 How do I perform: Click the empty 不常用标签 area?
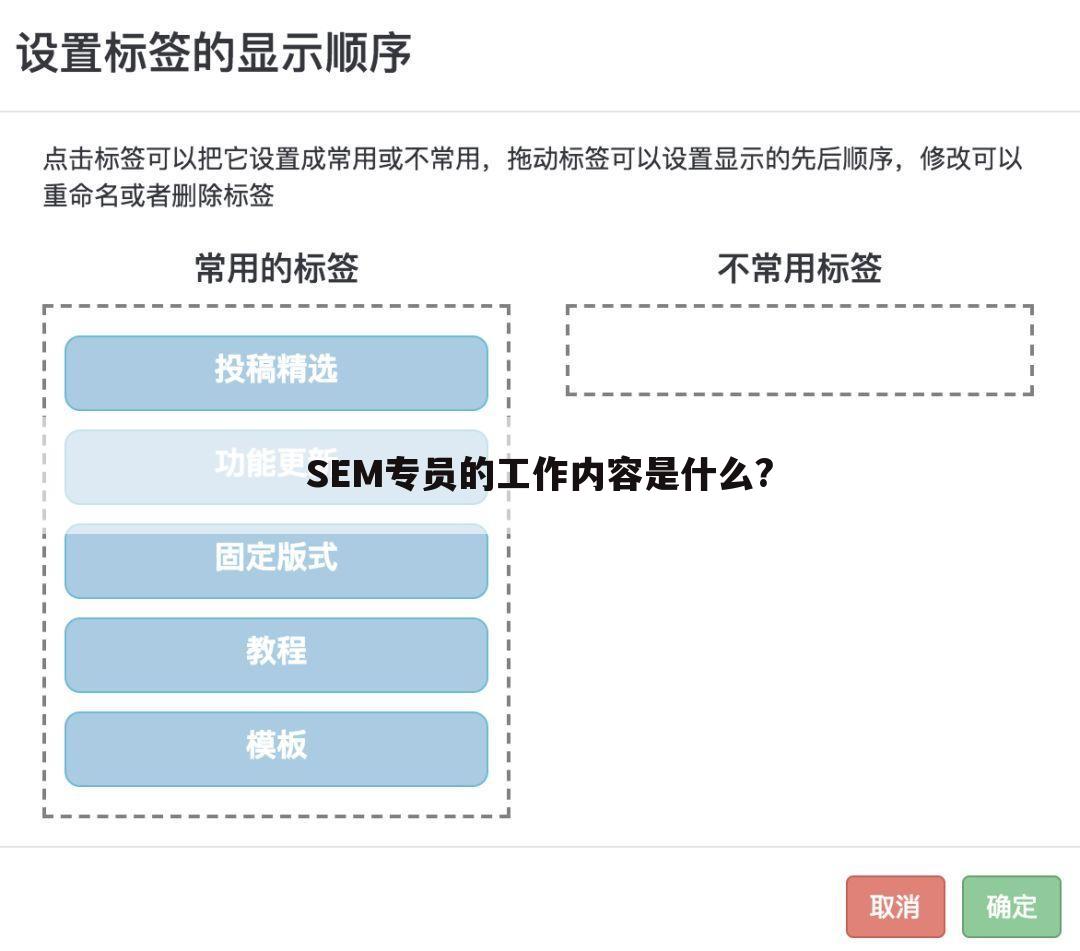pyautogui.click(x=800, y=350)
